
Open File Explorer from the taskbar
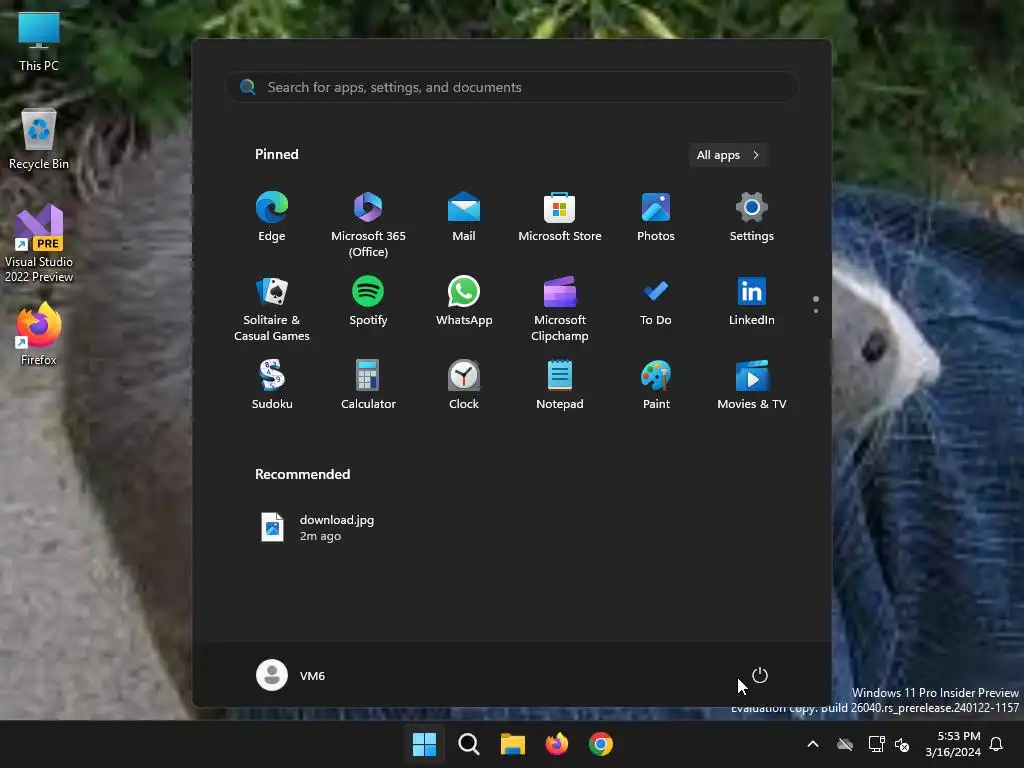513,744
